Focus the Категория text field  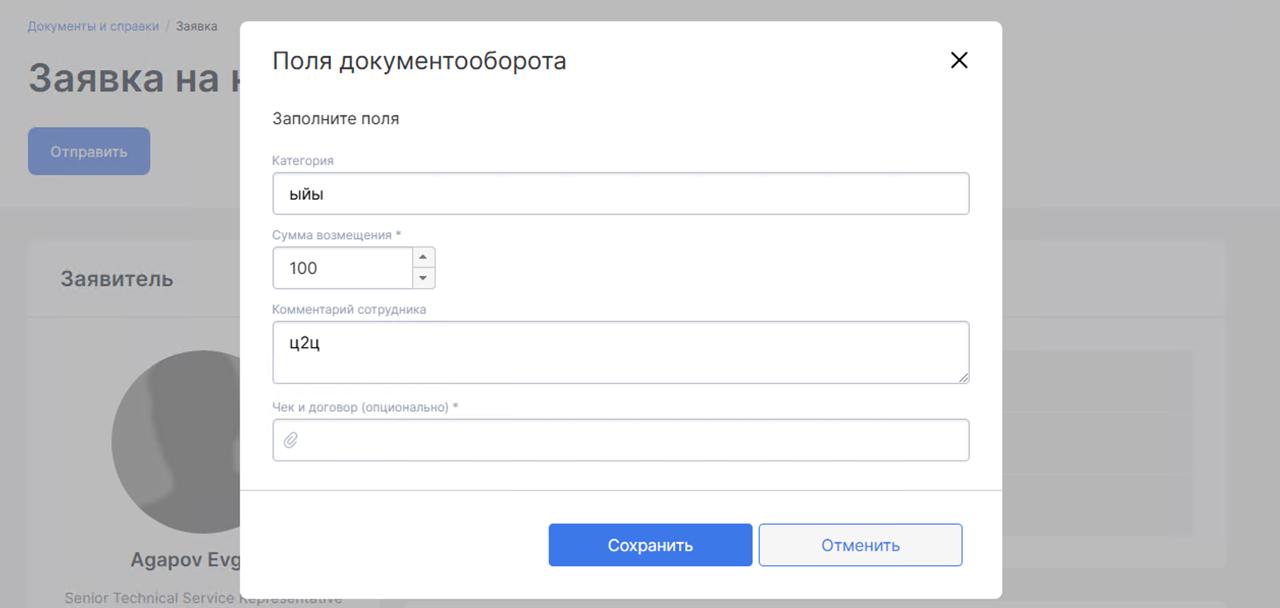tap(620, 194)
